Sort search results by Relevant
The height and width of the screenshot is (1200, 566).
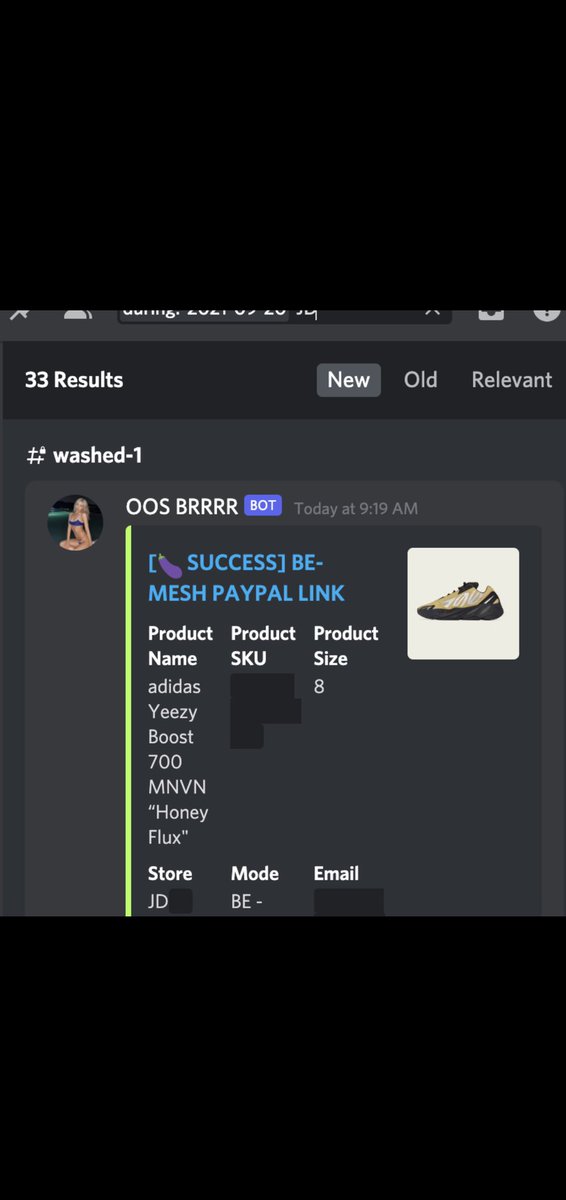[512, 380]
